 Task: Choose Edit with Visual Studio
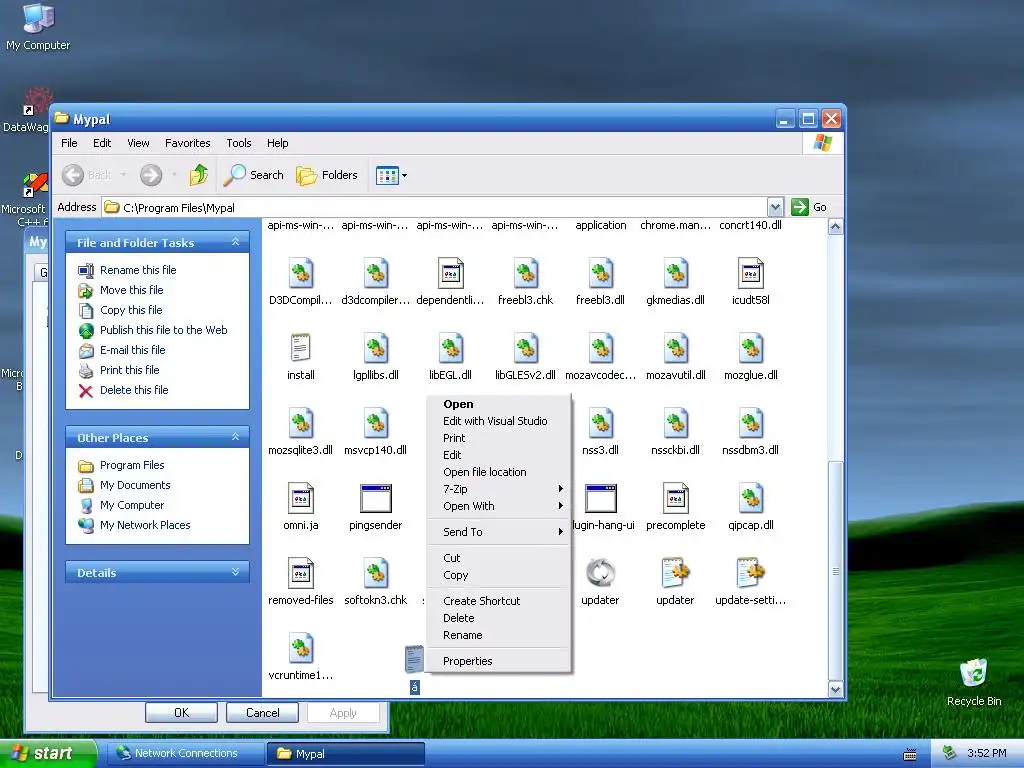pyautogui.click(x=499, y=421)
